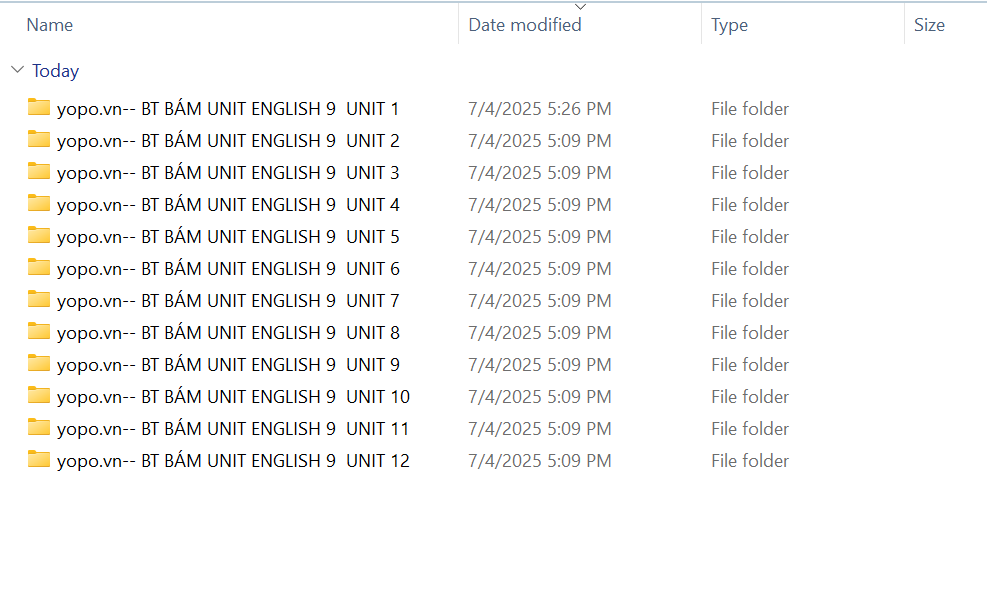
Task: Sort files by Name column header
Action: point(50,25)
